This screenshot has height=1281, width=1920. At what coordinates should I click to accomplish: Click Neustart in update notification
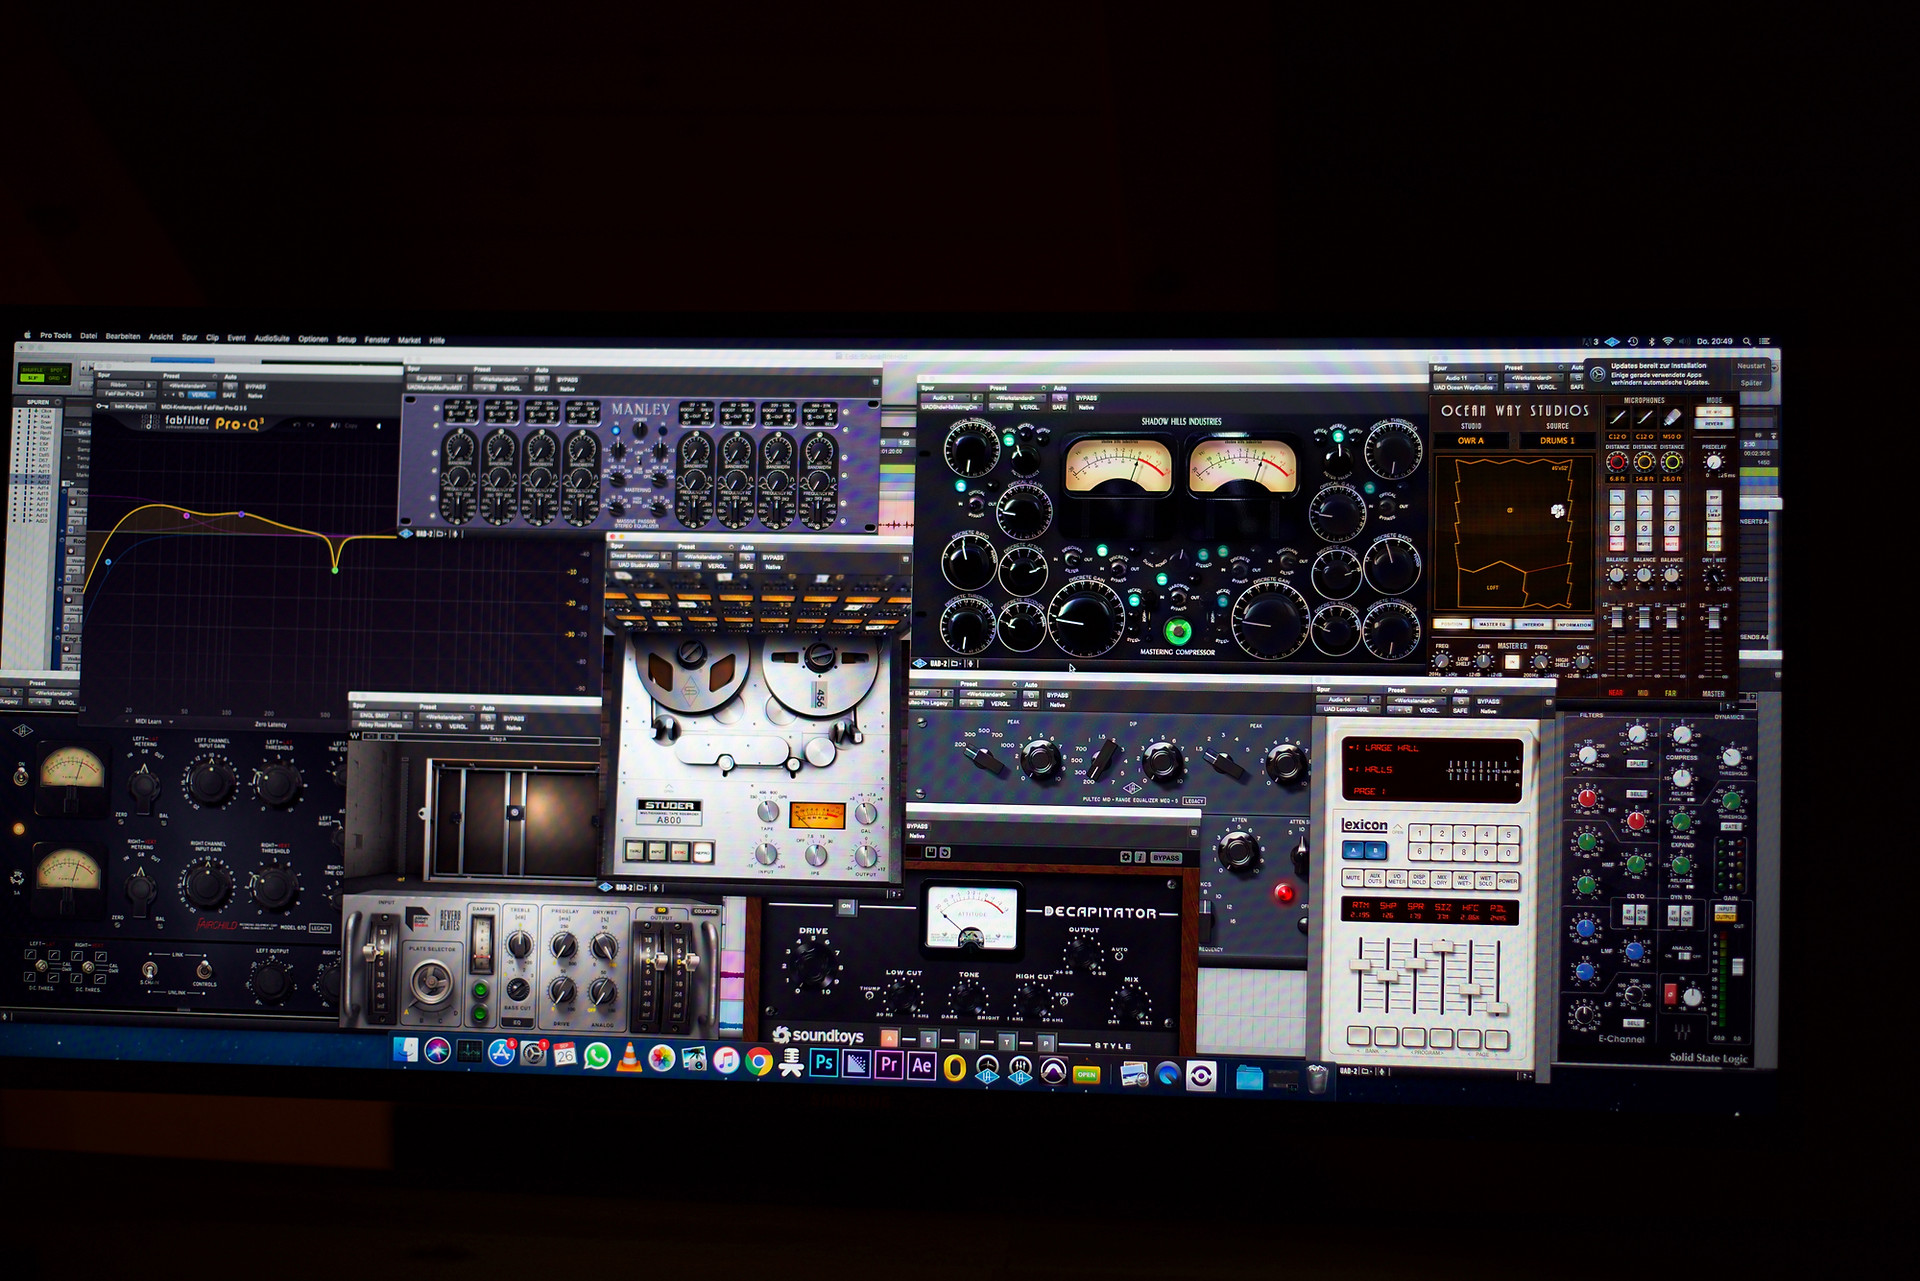(x=1751, y=366)
